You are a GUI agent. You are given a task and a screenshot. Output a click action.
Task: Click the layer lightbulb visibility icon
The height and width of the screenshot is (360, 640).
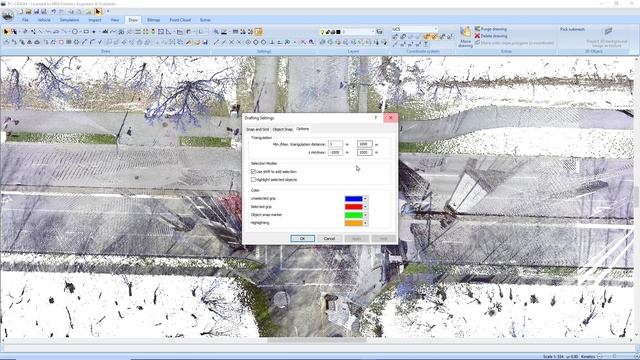tap(322, 32)
